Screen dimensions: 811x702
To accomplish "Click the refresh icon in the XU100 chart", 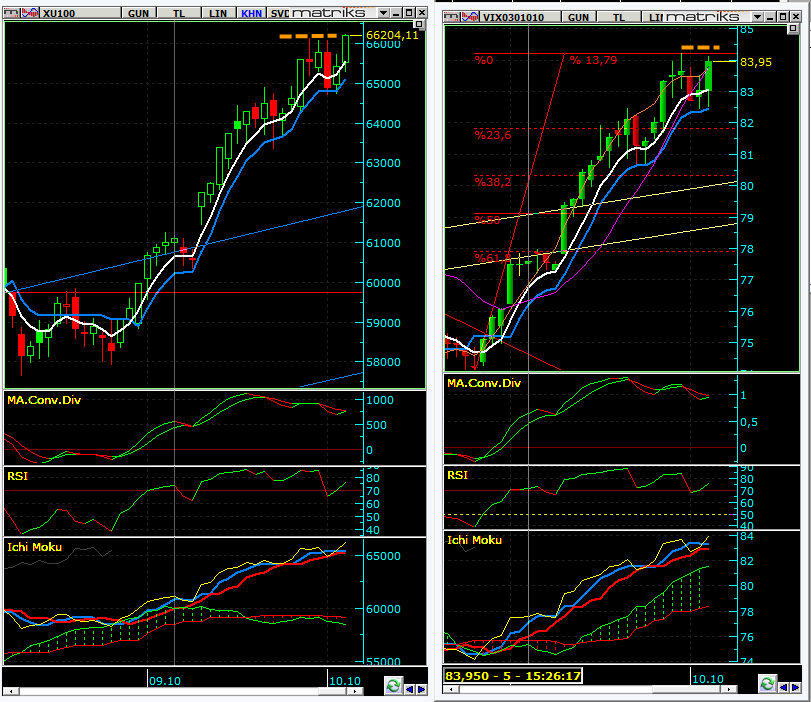I will pos(393,684).
